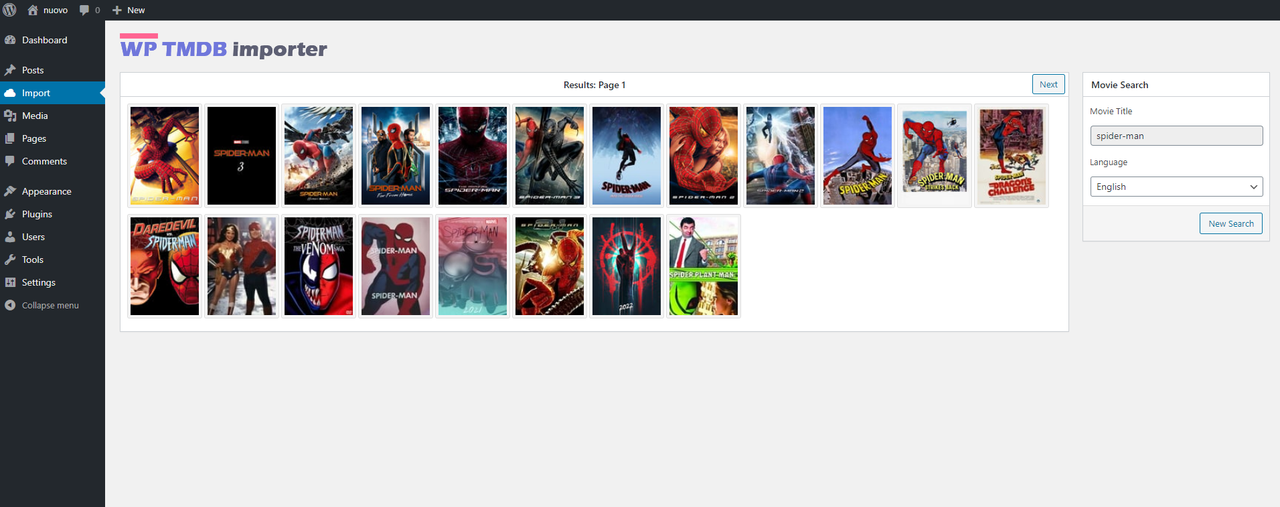Choose the Spider-Plant-Man poster thumbnail

point(704,266)
